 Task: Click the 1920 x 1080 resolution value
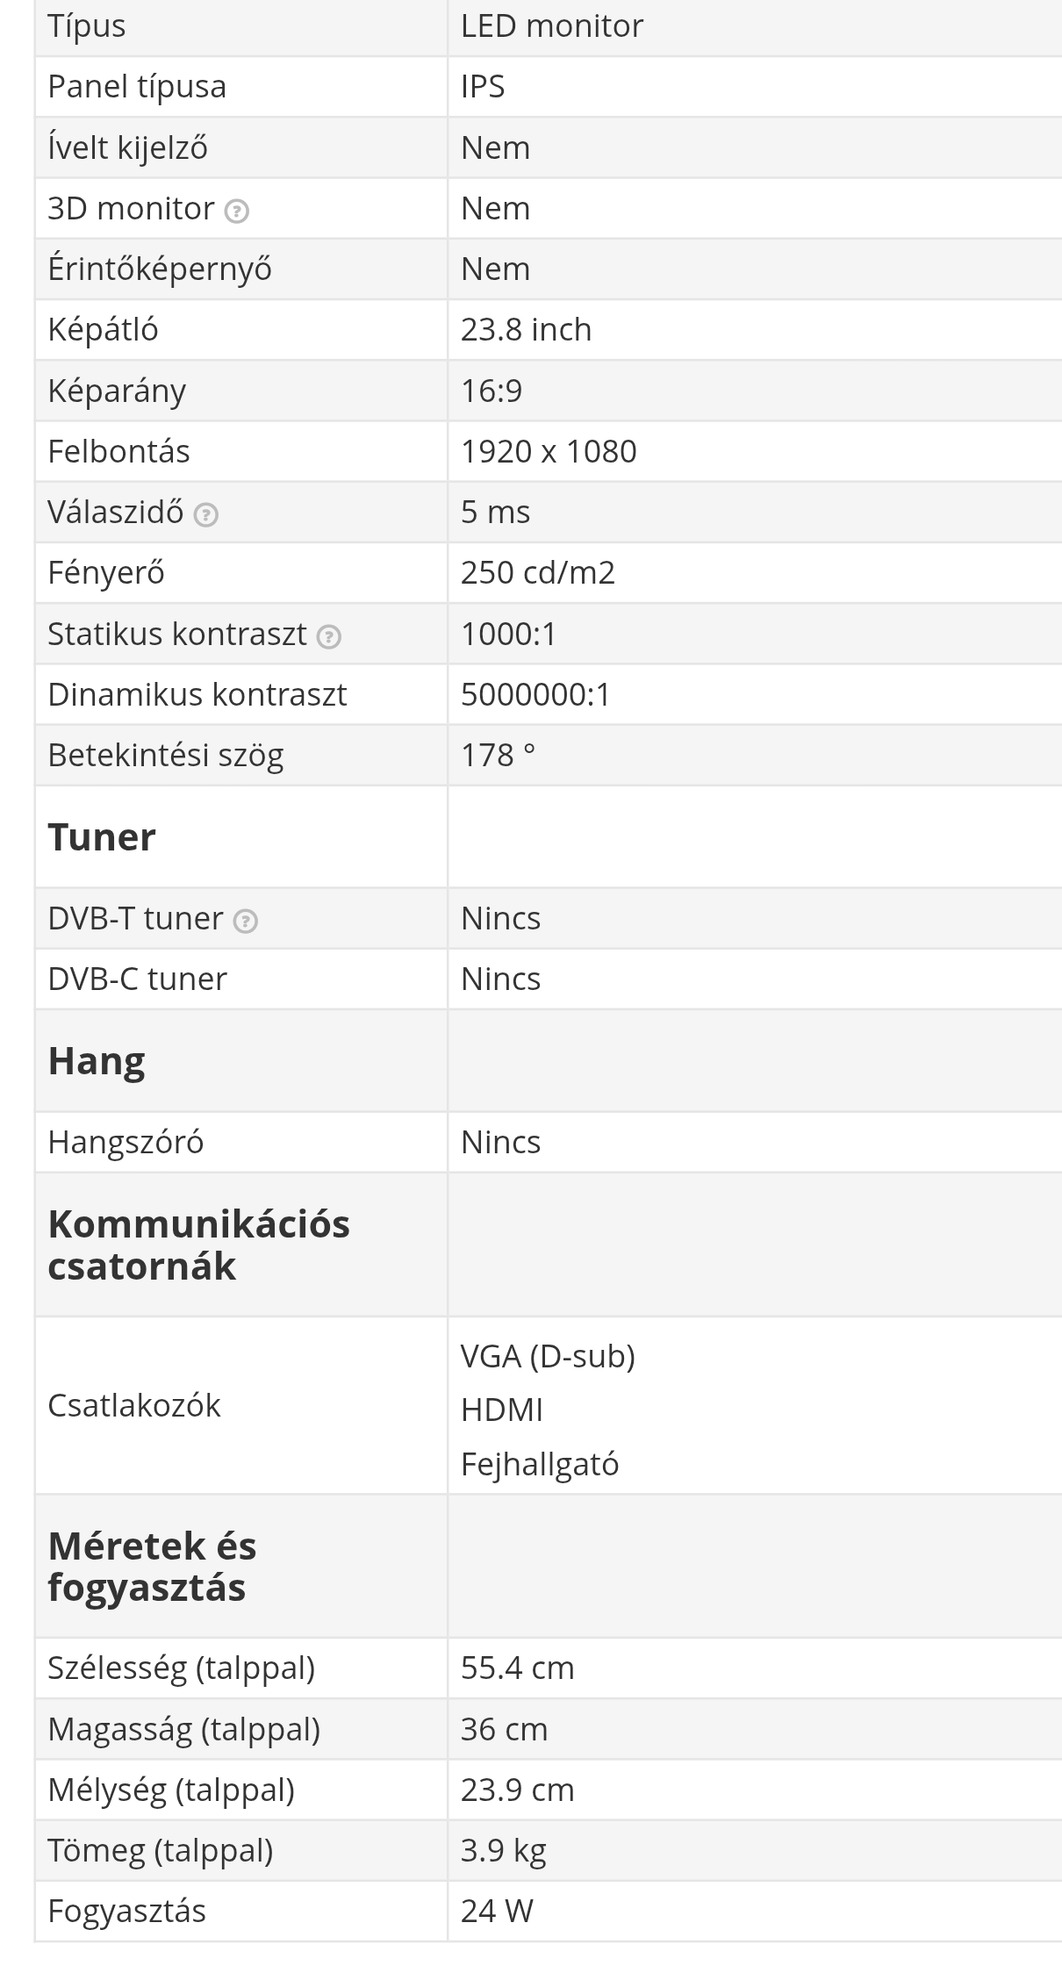(x=548, y=452)
